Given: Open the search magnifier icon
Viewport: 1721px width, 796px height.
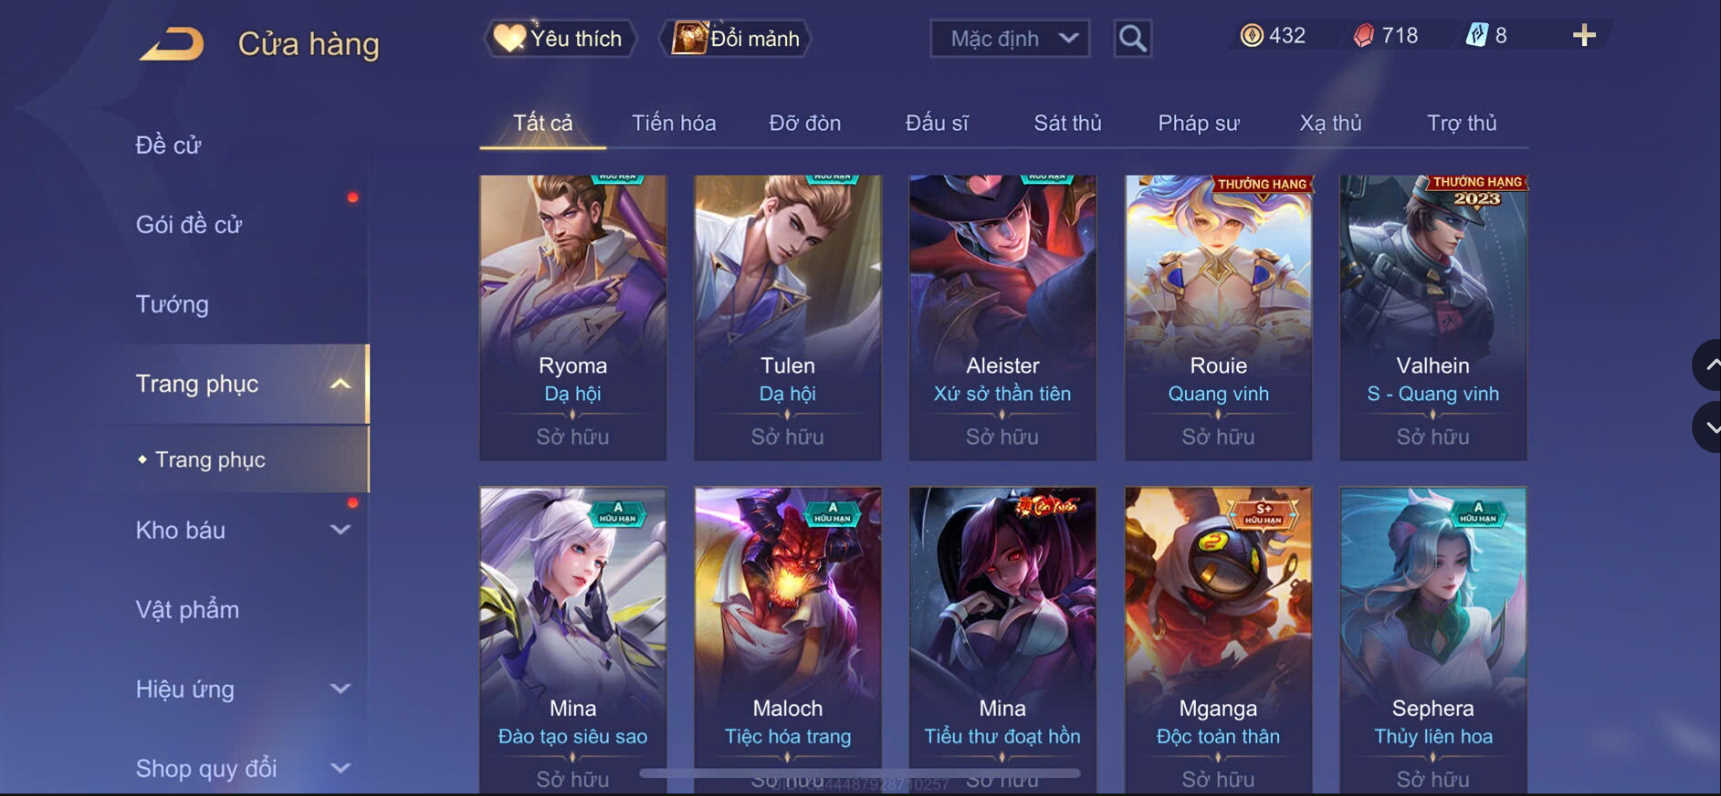Looking at the screenshot, I should [x=1132, y=39].
